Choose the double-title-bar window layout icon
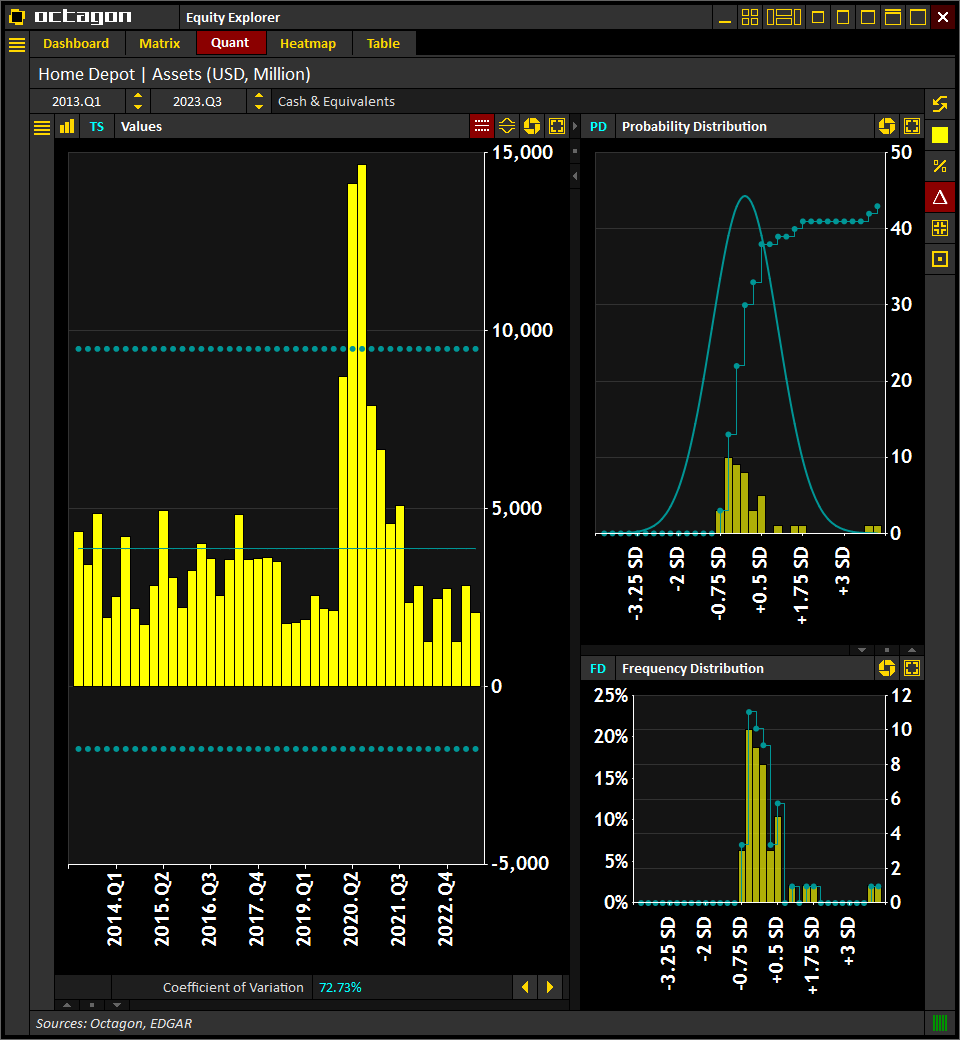Viewport: 960px width, 1040px height. click(x=893, y=17)
